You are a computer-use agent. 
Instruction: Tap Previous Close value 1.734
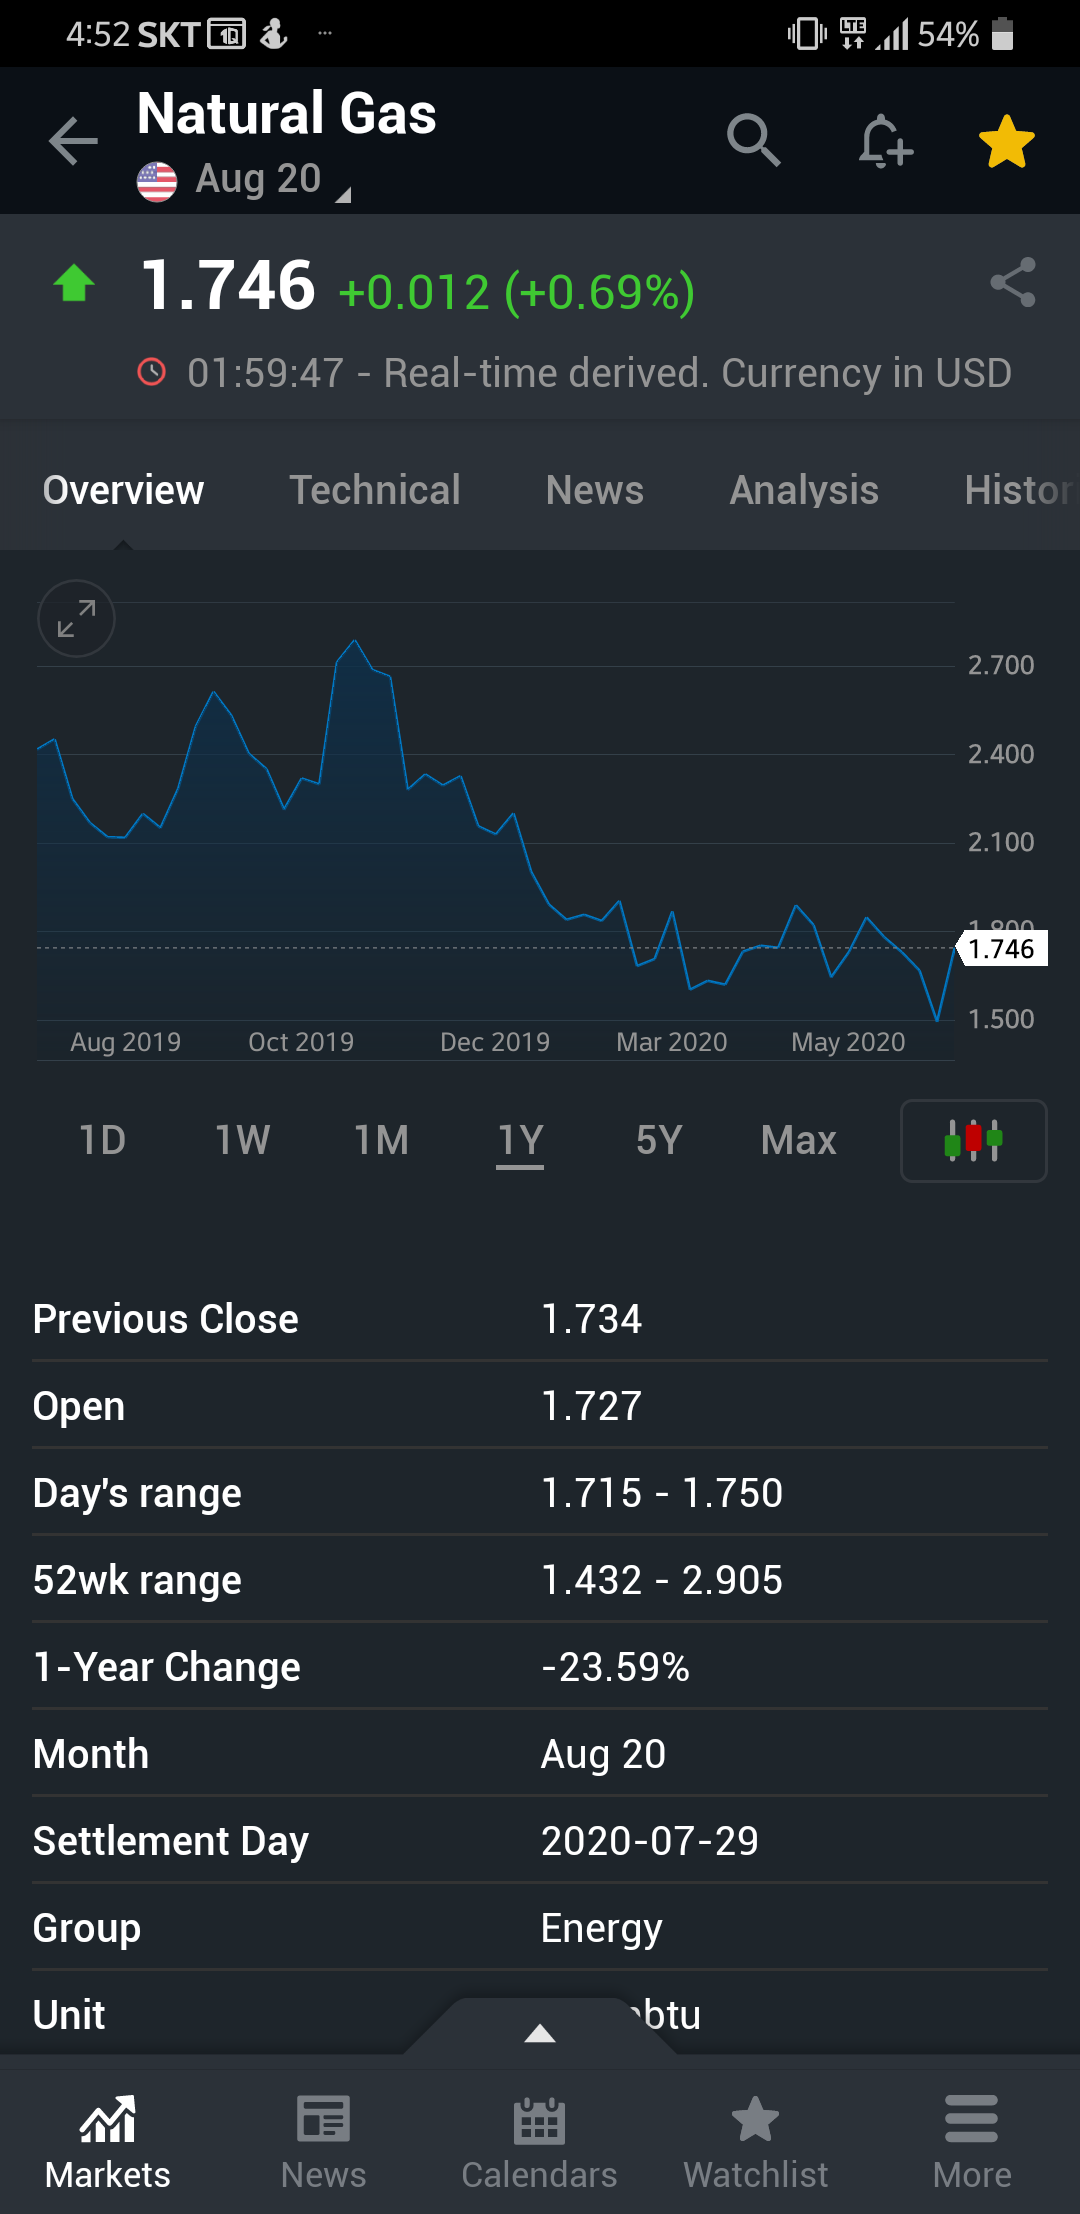(592, 1319)
